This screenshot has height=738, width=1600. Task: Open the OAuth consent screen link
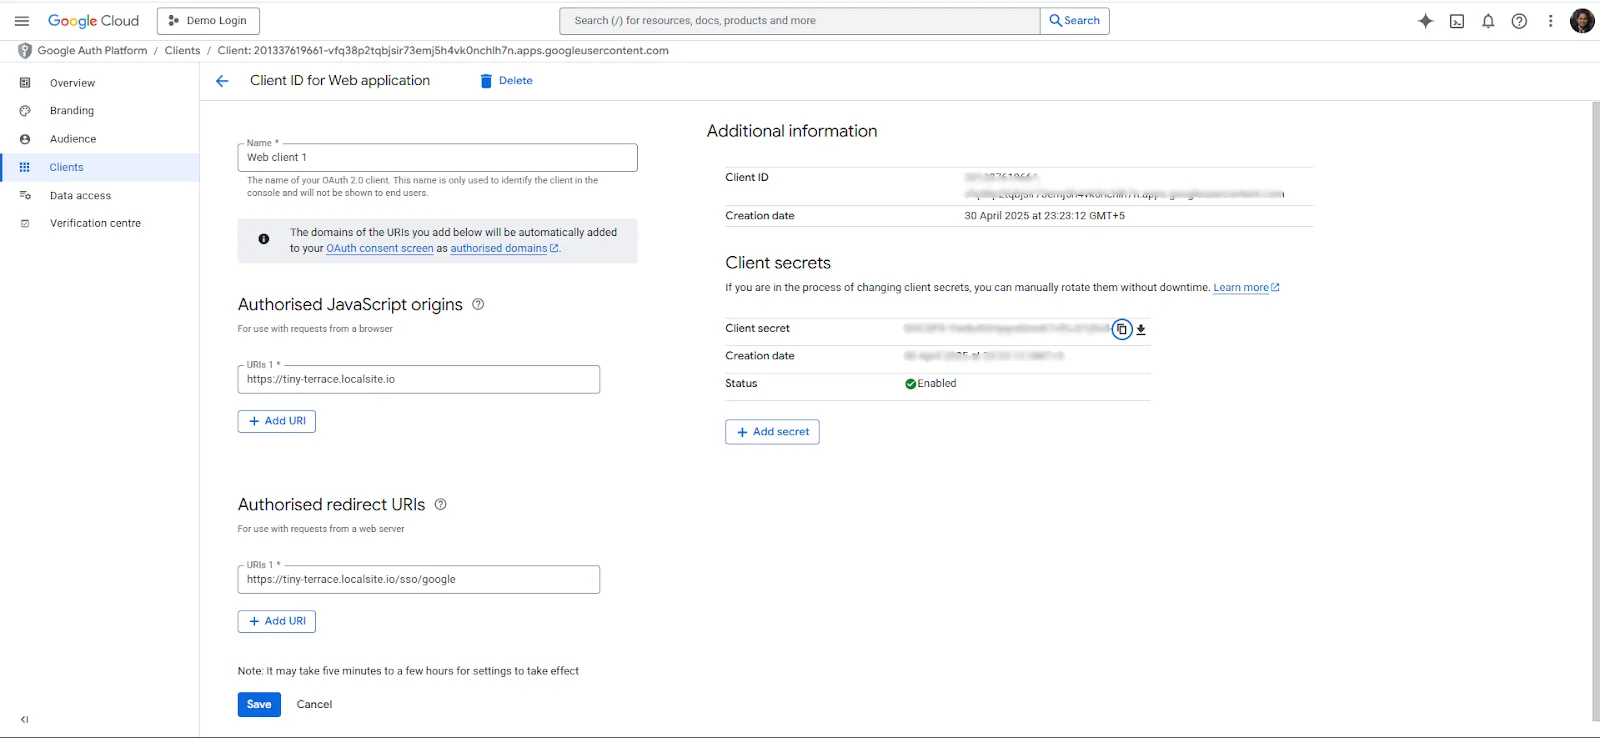[x=379, y=248]
